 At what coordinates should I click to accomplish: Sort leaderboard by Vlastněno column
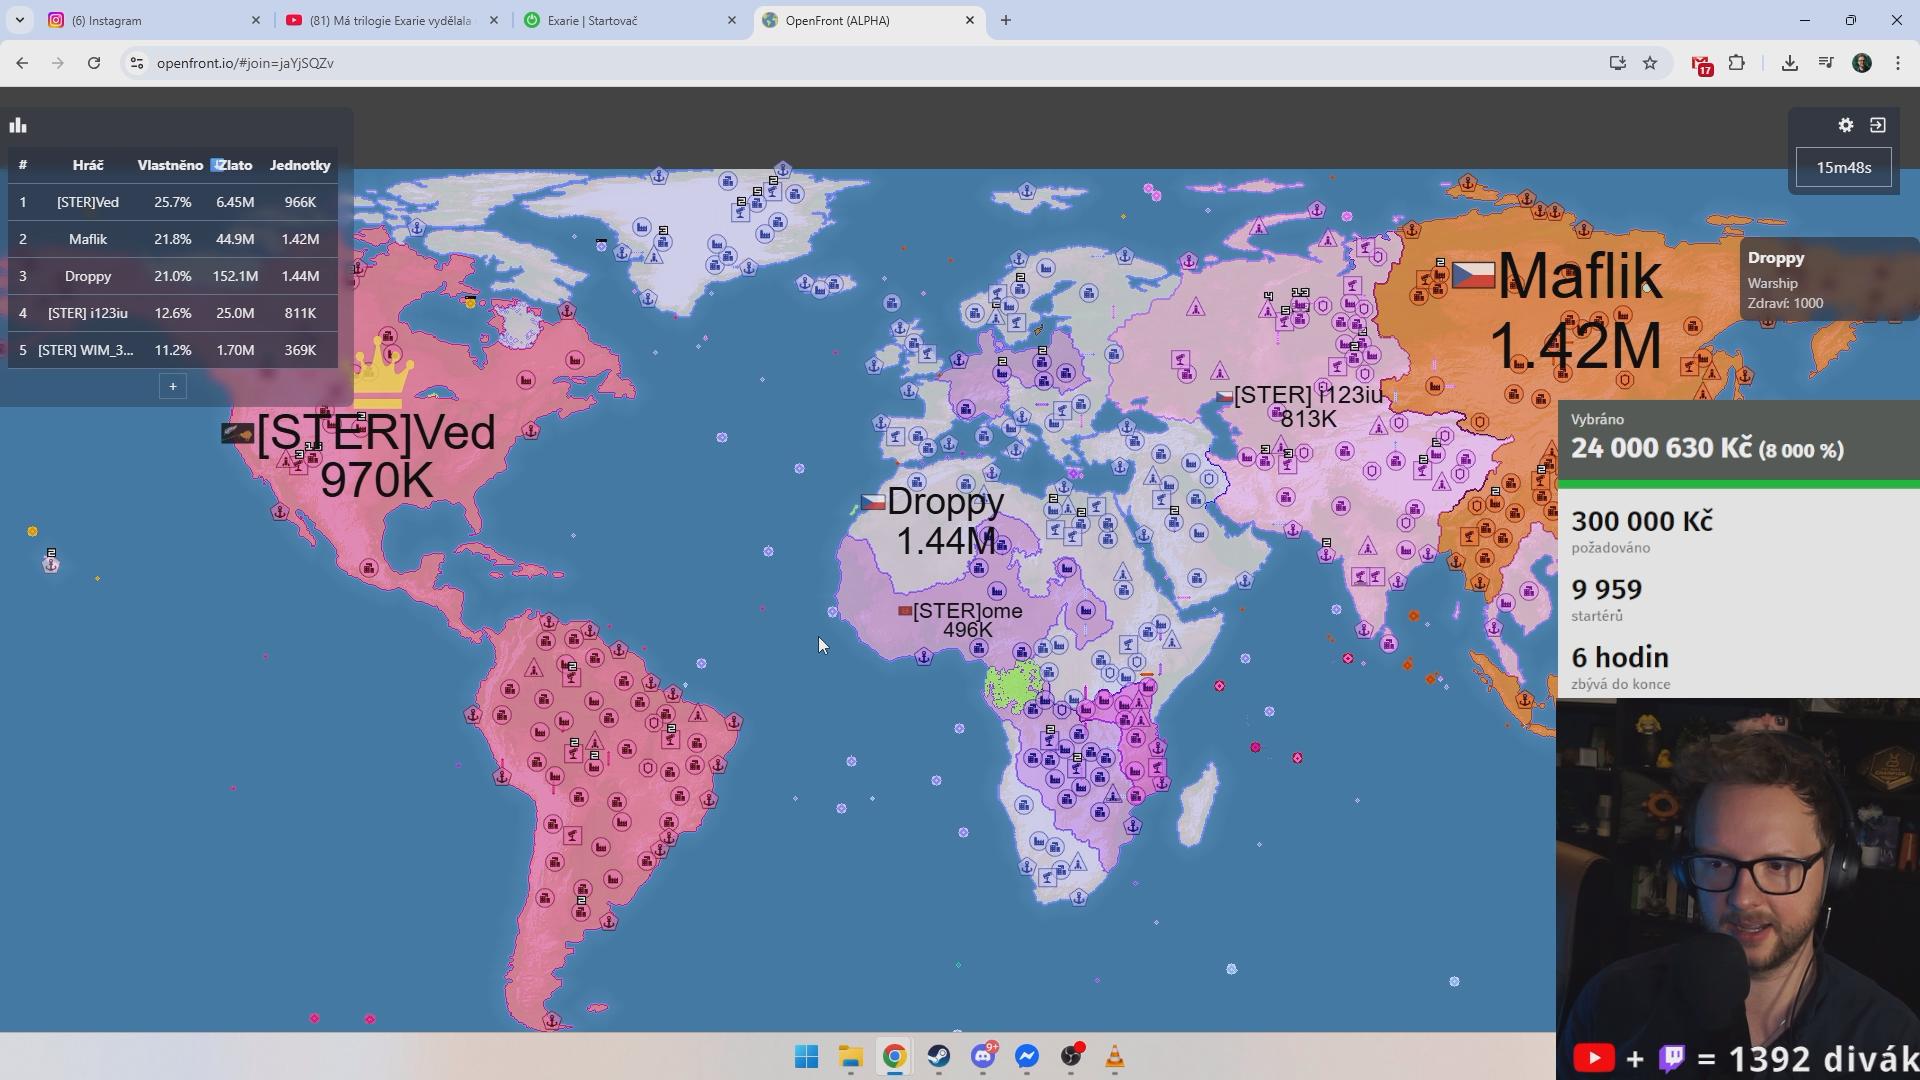tap(170, 165)
